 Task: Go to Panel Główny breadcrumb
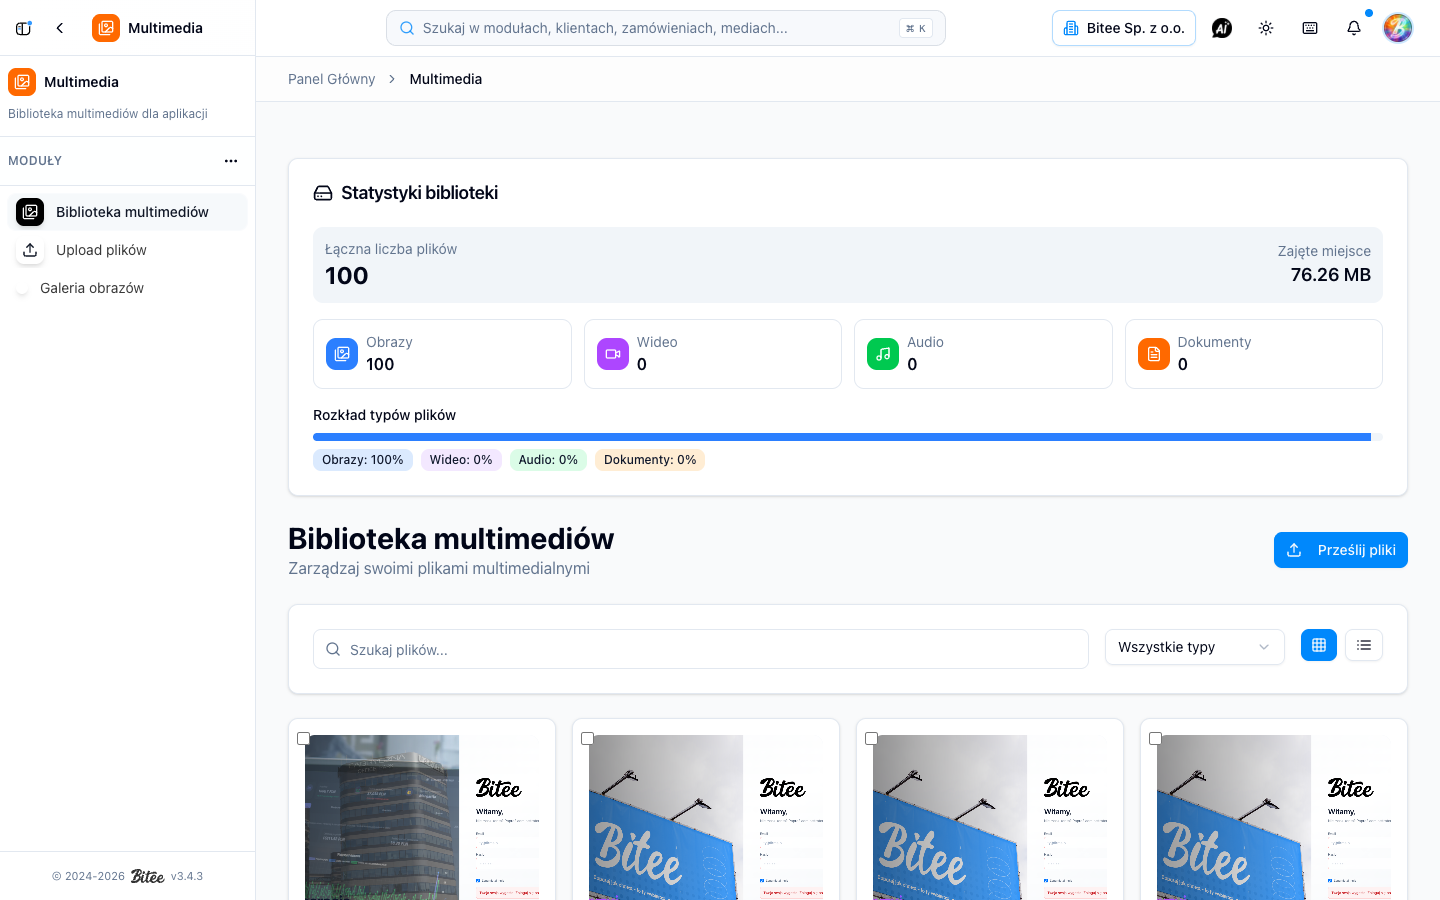click(332, 79)
